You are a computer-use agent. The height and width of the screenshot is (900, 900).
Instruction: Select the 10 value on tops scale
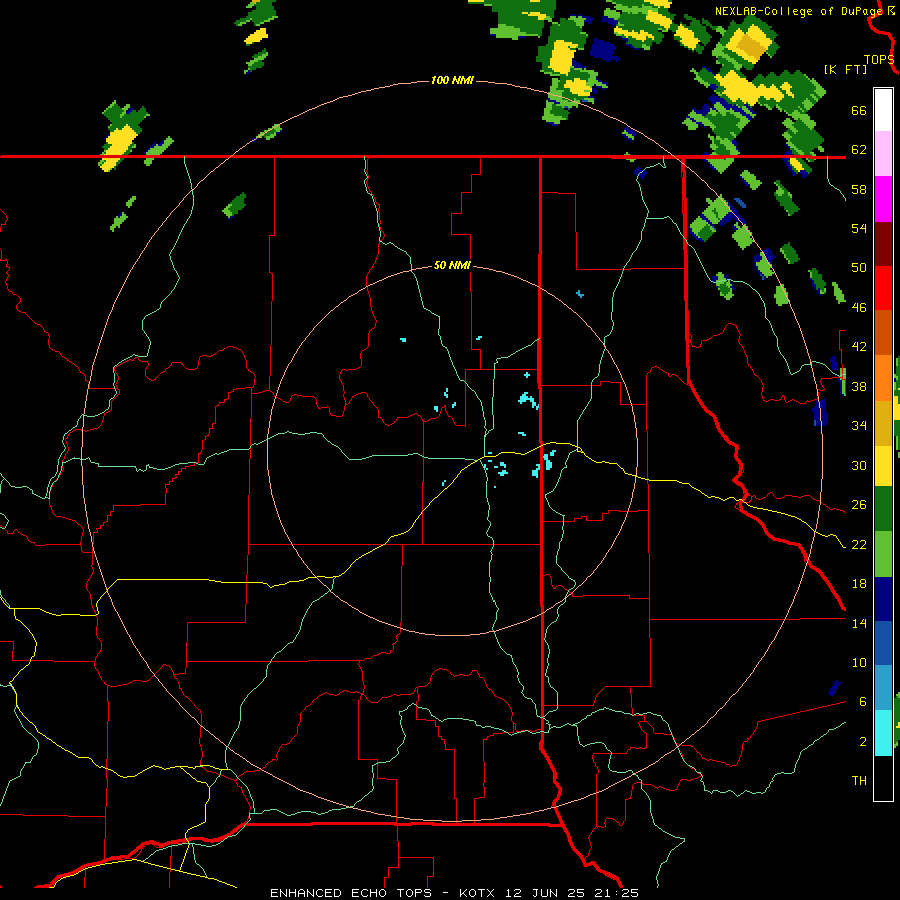point(859,662)
